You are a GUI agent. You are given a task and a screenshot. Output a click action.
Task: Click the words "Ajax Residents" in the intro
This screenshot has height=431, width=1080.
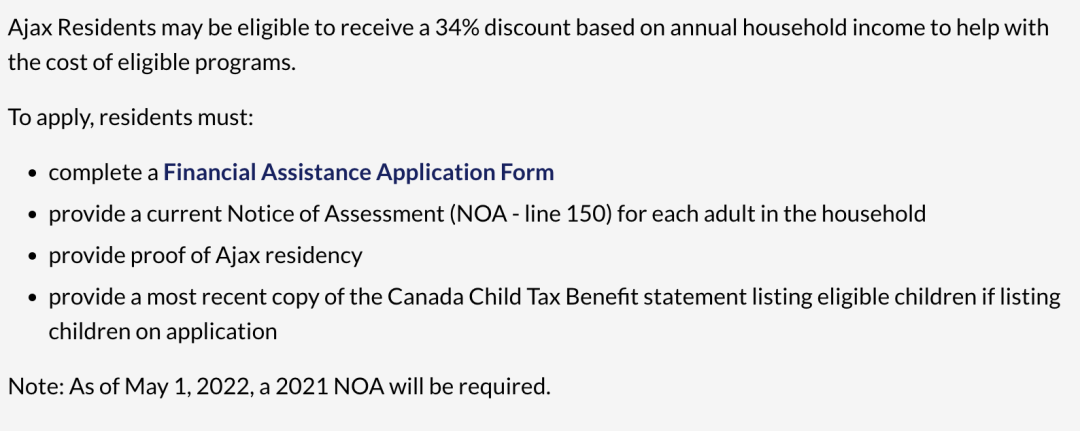tap(82, 29)
